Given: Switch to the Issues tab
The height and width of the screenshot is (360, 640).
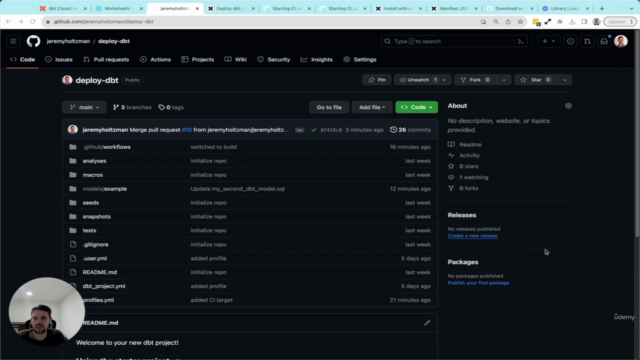Looking at the screenshot, I should 59,60.
